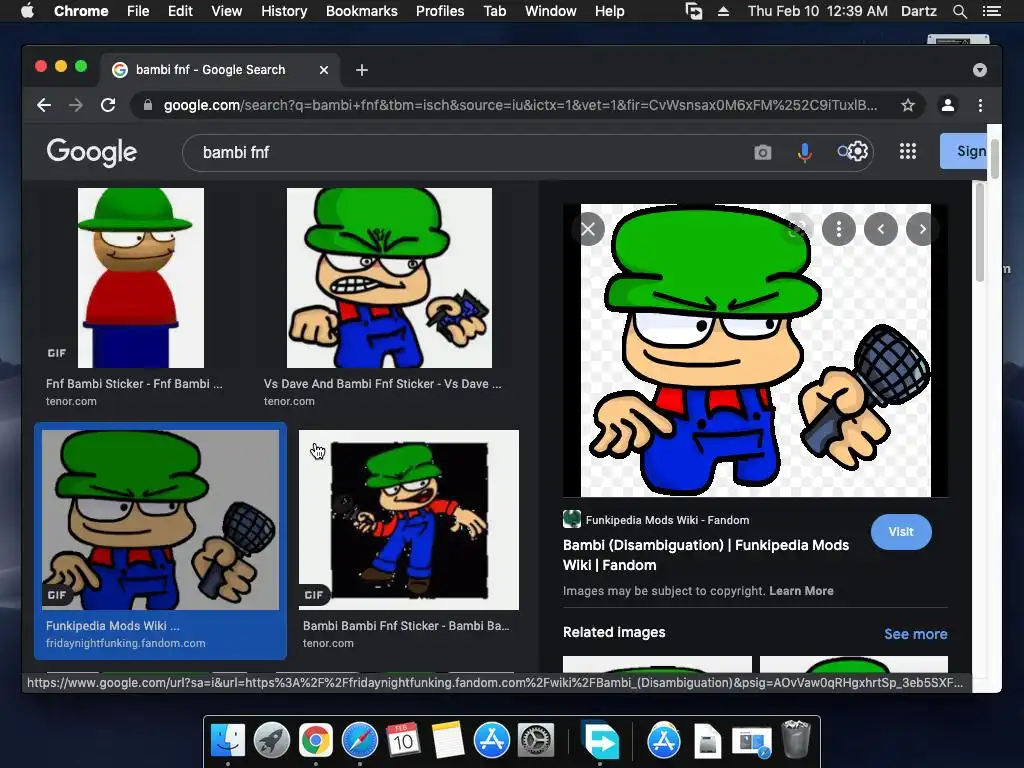The height and width of the screenshot is (768, 1024).
Task: Start voice search with microphone icon
Action: [805, 152]
